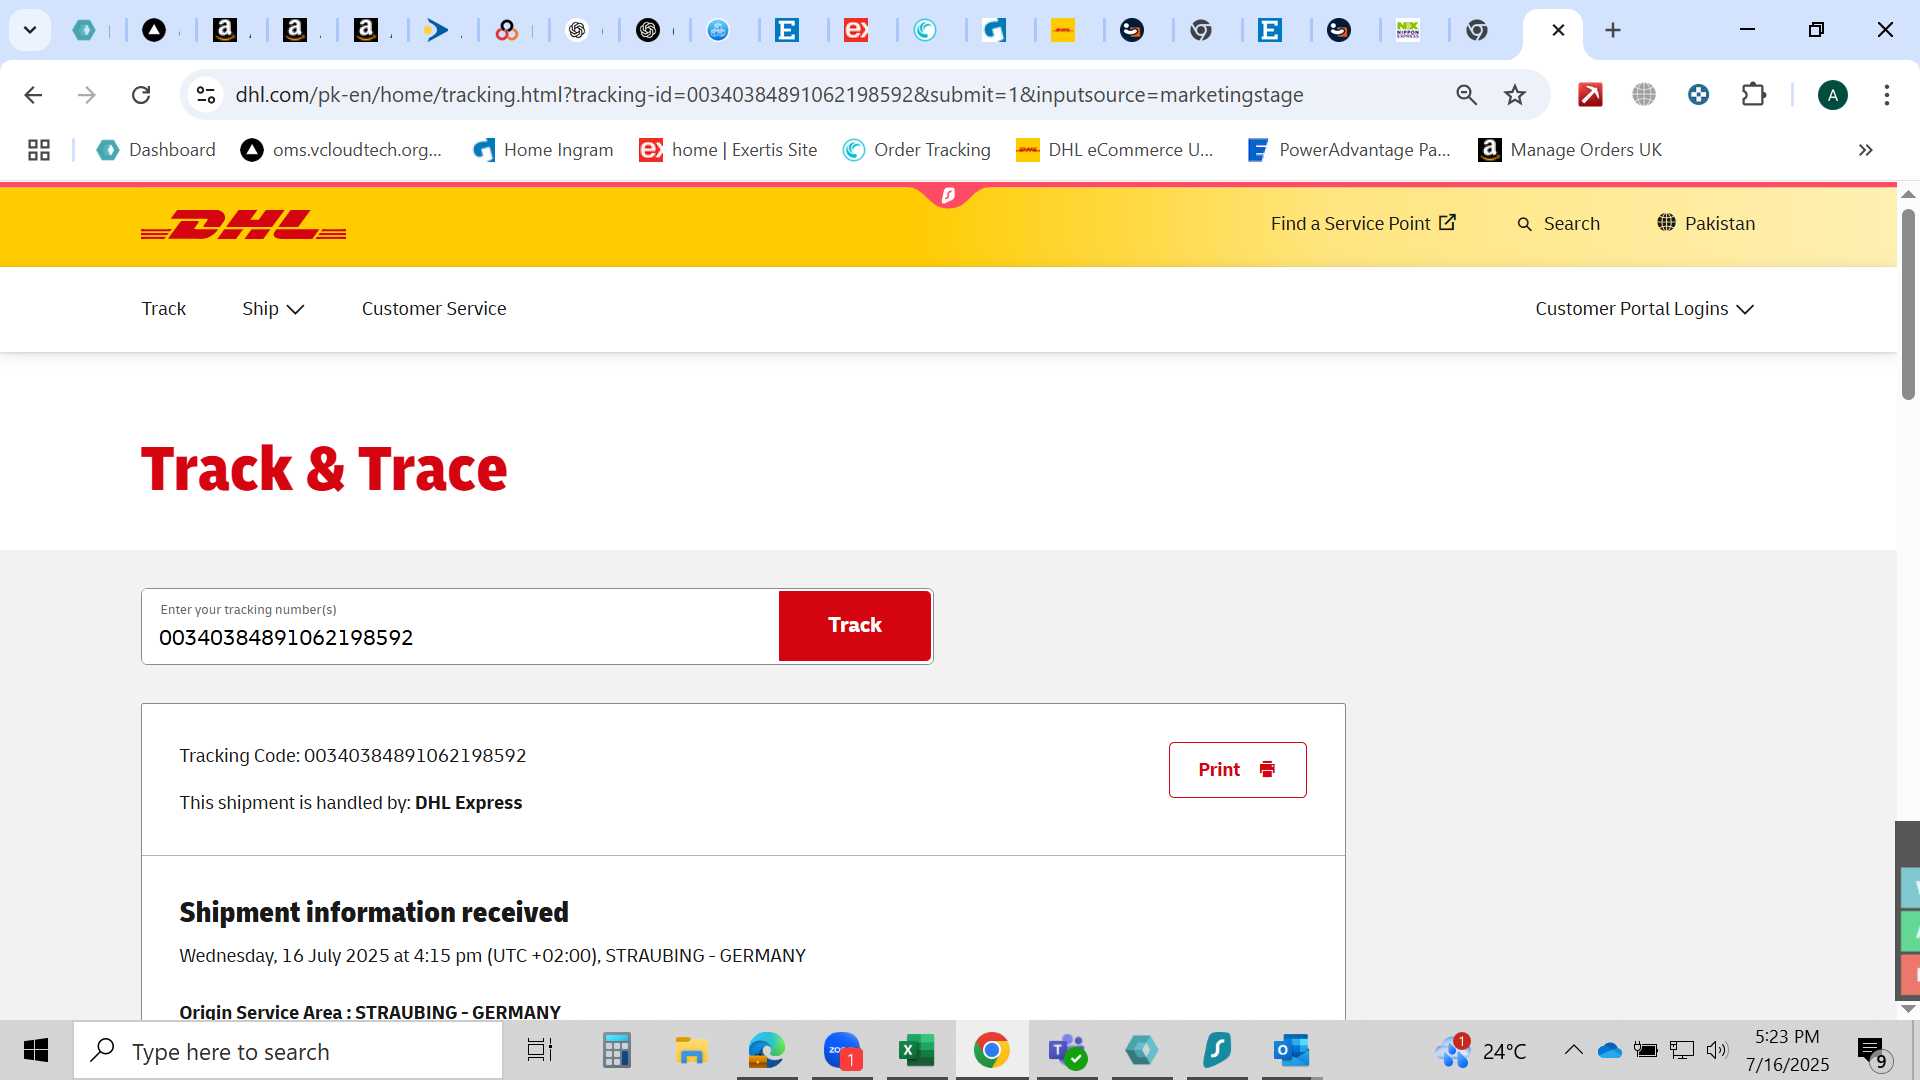Image resolution: width=1920 pixels, height=1080 pixels.
Task: Open the apps grid in bookmarks bar
Action: [39, 150]
